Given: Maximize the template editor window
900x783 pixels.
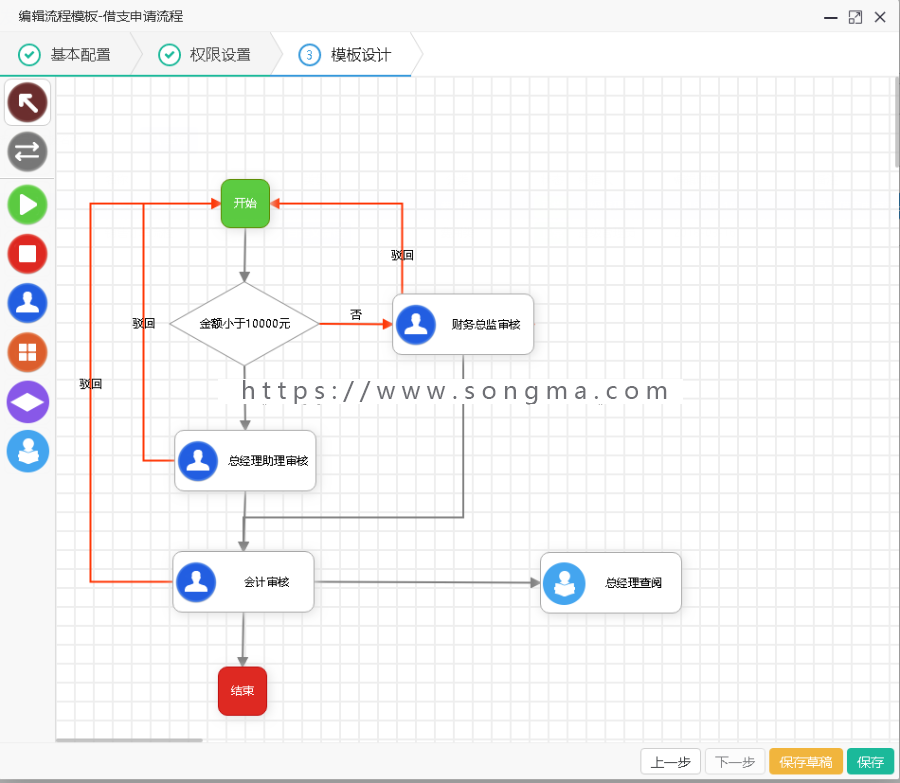Looking at the screenshot, I should coord(855,17).
